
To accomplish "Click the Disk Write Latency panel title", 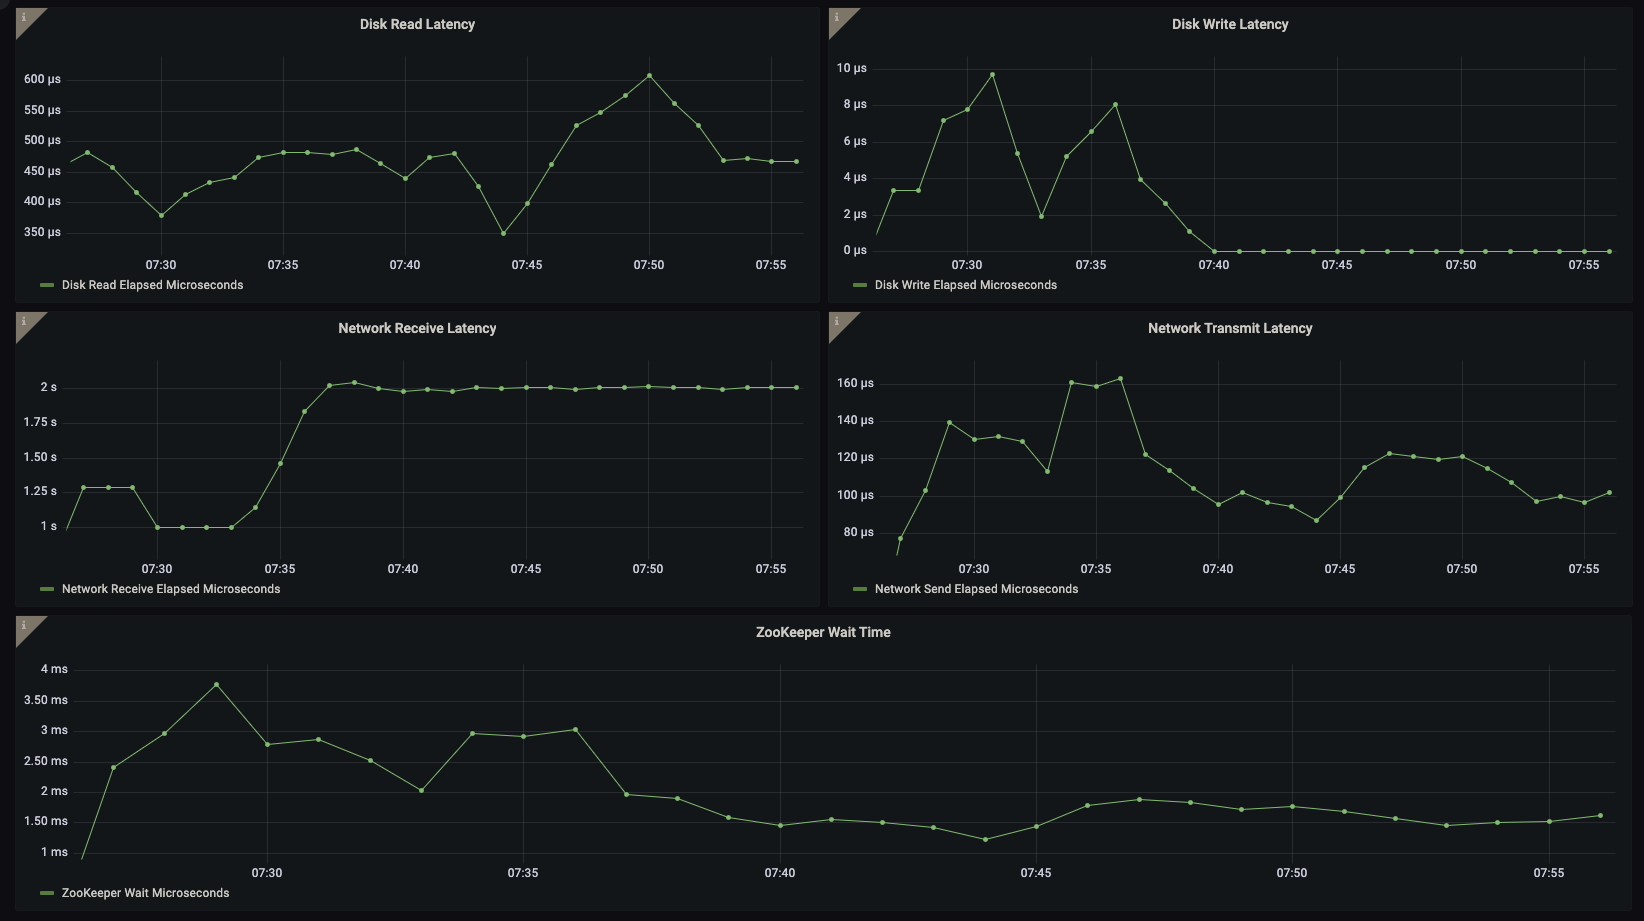I will pyautogui.click(x=1229, y=23).
